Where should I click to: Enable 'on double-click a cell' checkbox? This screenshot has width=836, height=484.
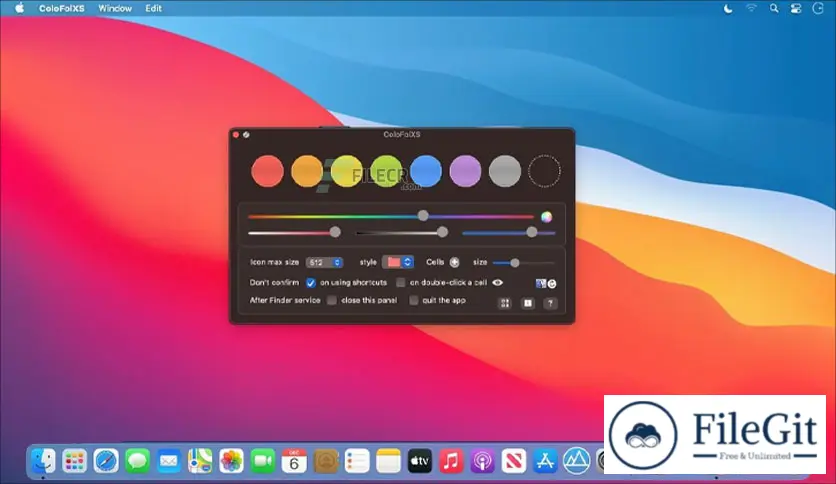pos(400,283)
